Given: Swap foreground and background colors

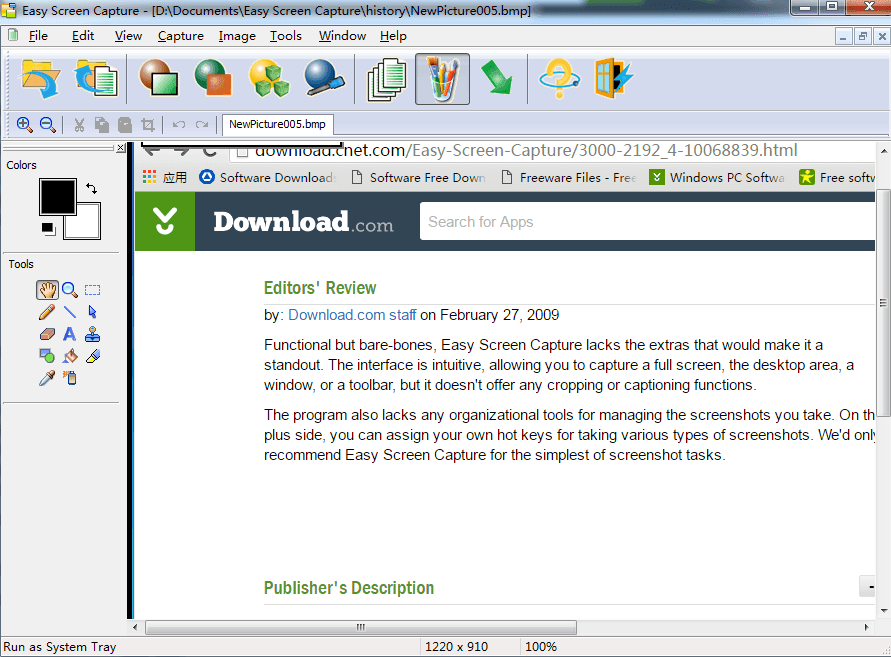Looking at the screenshot, I should 91,188.
